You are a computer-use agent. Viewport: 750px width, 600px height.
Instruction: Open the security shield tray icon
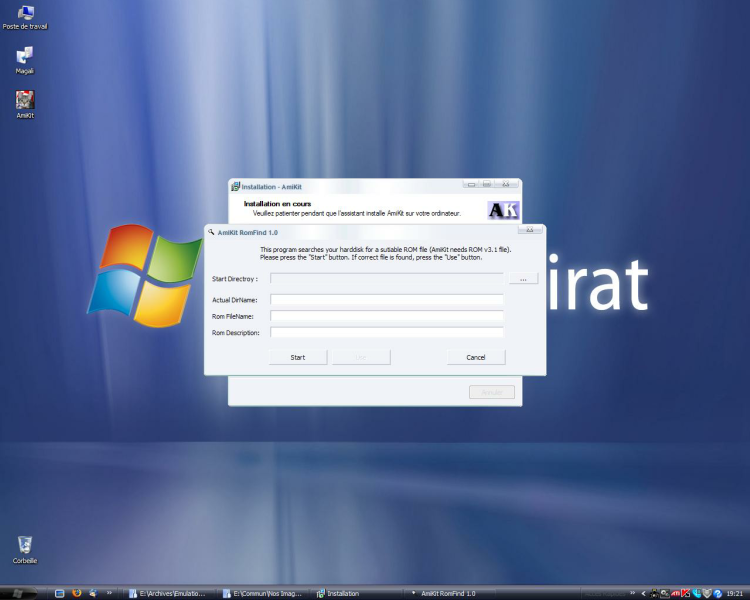click(x=707, y=593)
